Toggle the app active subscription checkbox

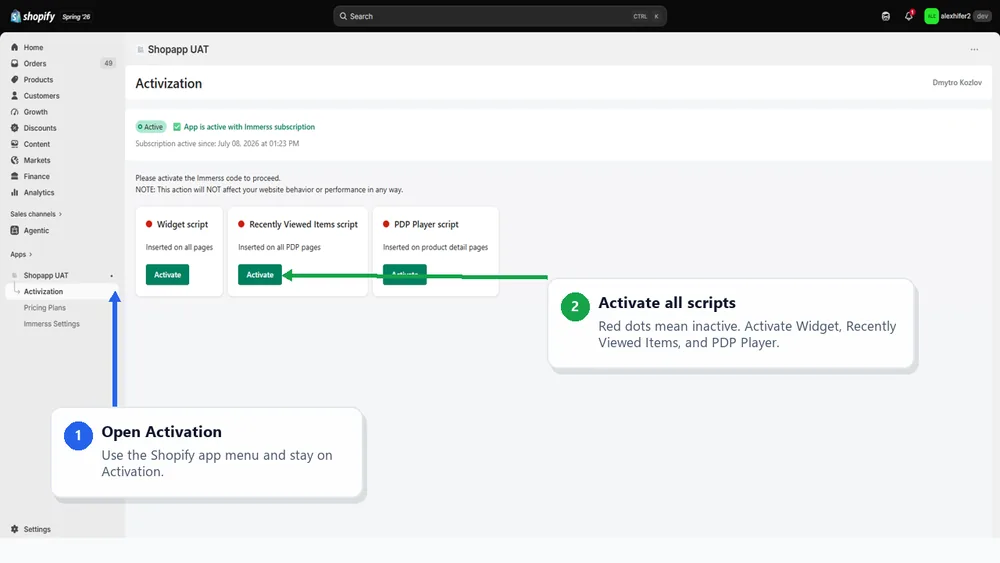(x=177, y=127)
